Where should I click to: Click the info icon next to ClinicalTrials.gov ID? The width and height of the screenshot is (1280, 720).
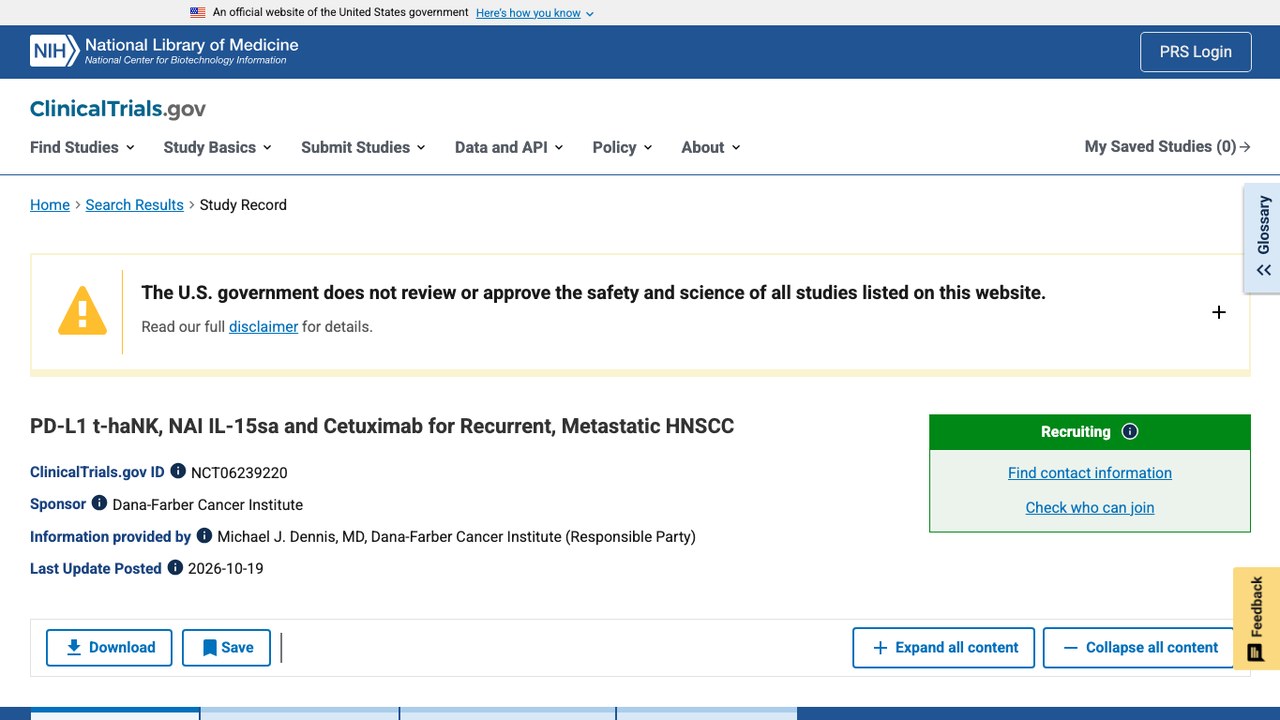[178, 471]
